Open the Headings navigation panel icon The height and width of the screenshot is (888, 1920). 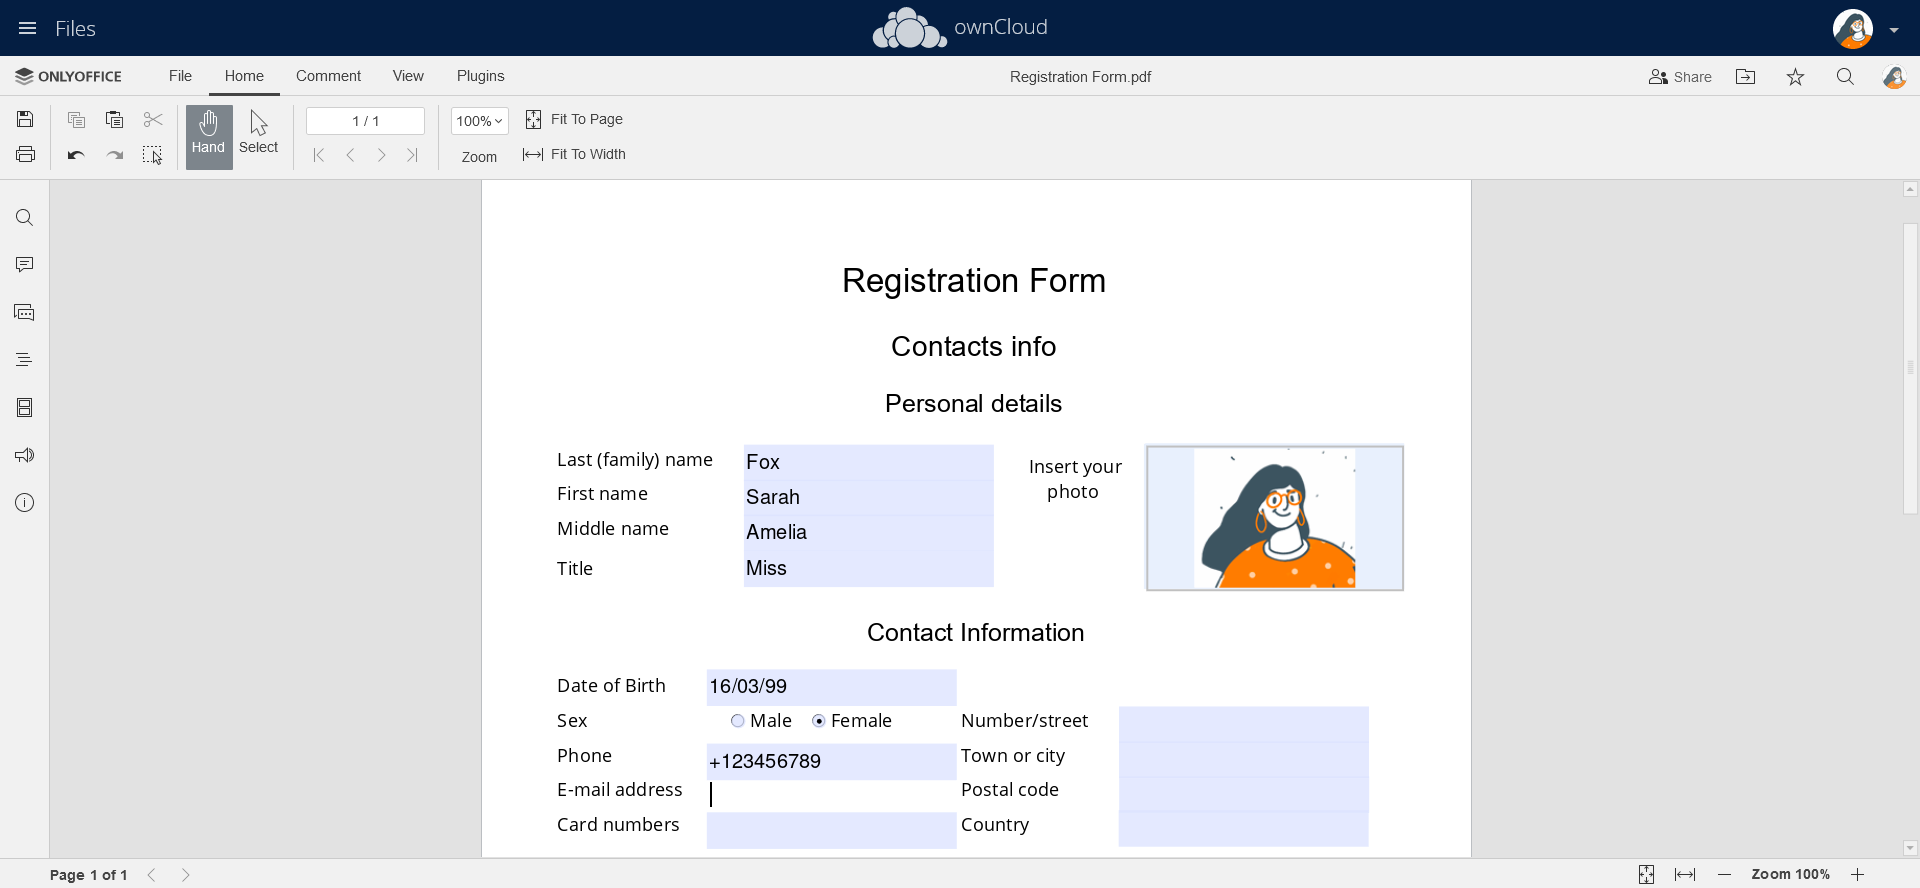click(x=25, y=360)
